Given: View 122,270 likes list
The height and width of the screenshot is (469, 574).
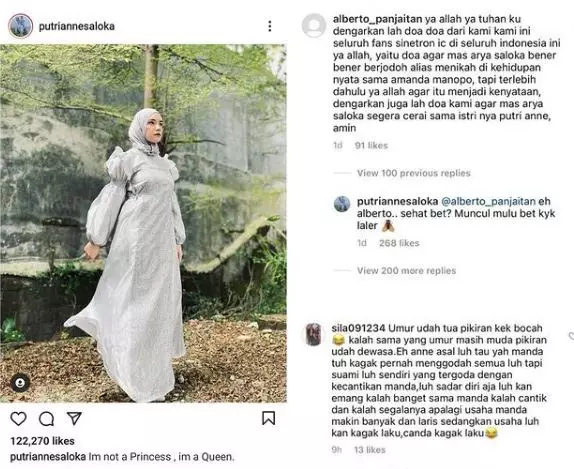Looking at the screenshot, I should click(42, 441).
